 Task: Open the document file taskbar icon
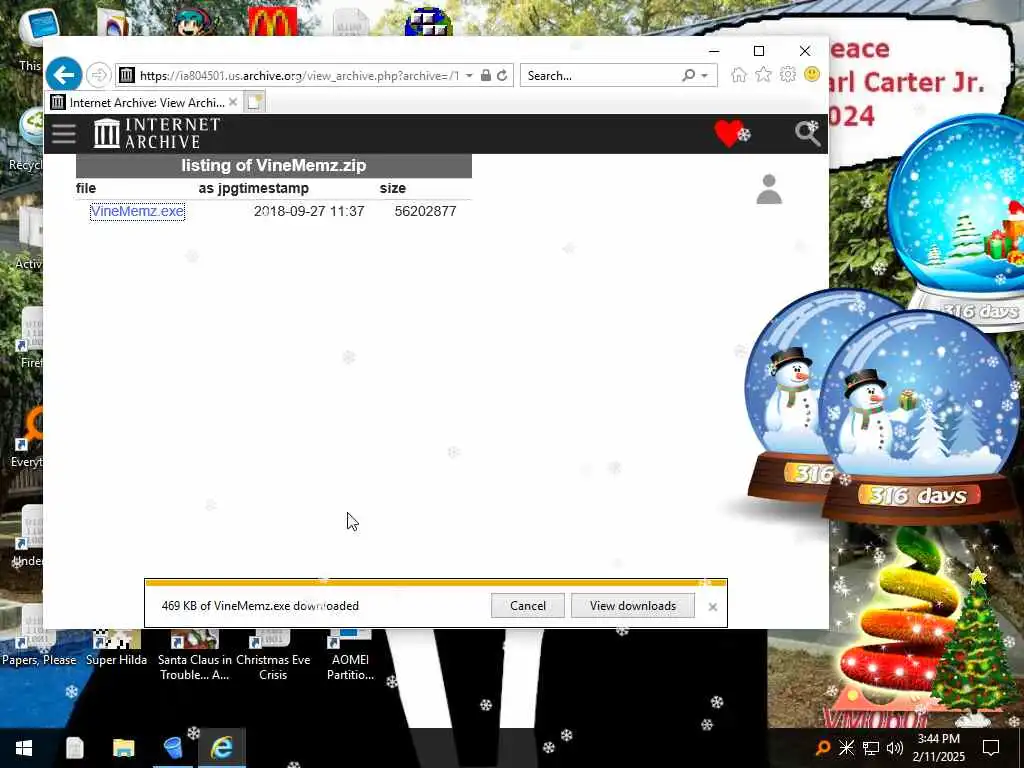(74, 748)
